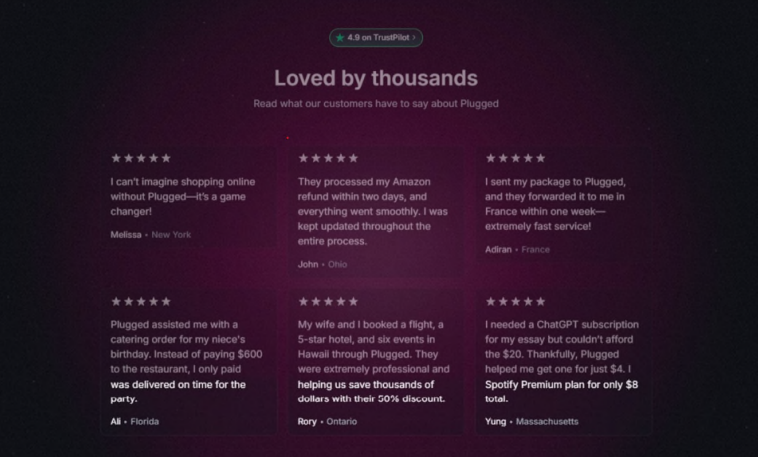Select reviewer name Yung from Massachusetts
Screen dimensions: 758x457
[497, 421]
